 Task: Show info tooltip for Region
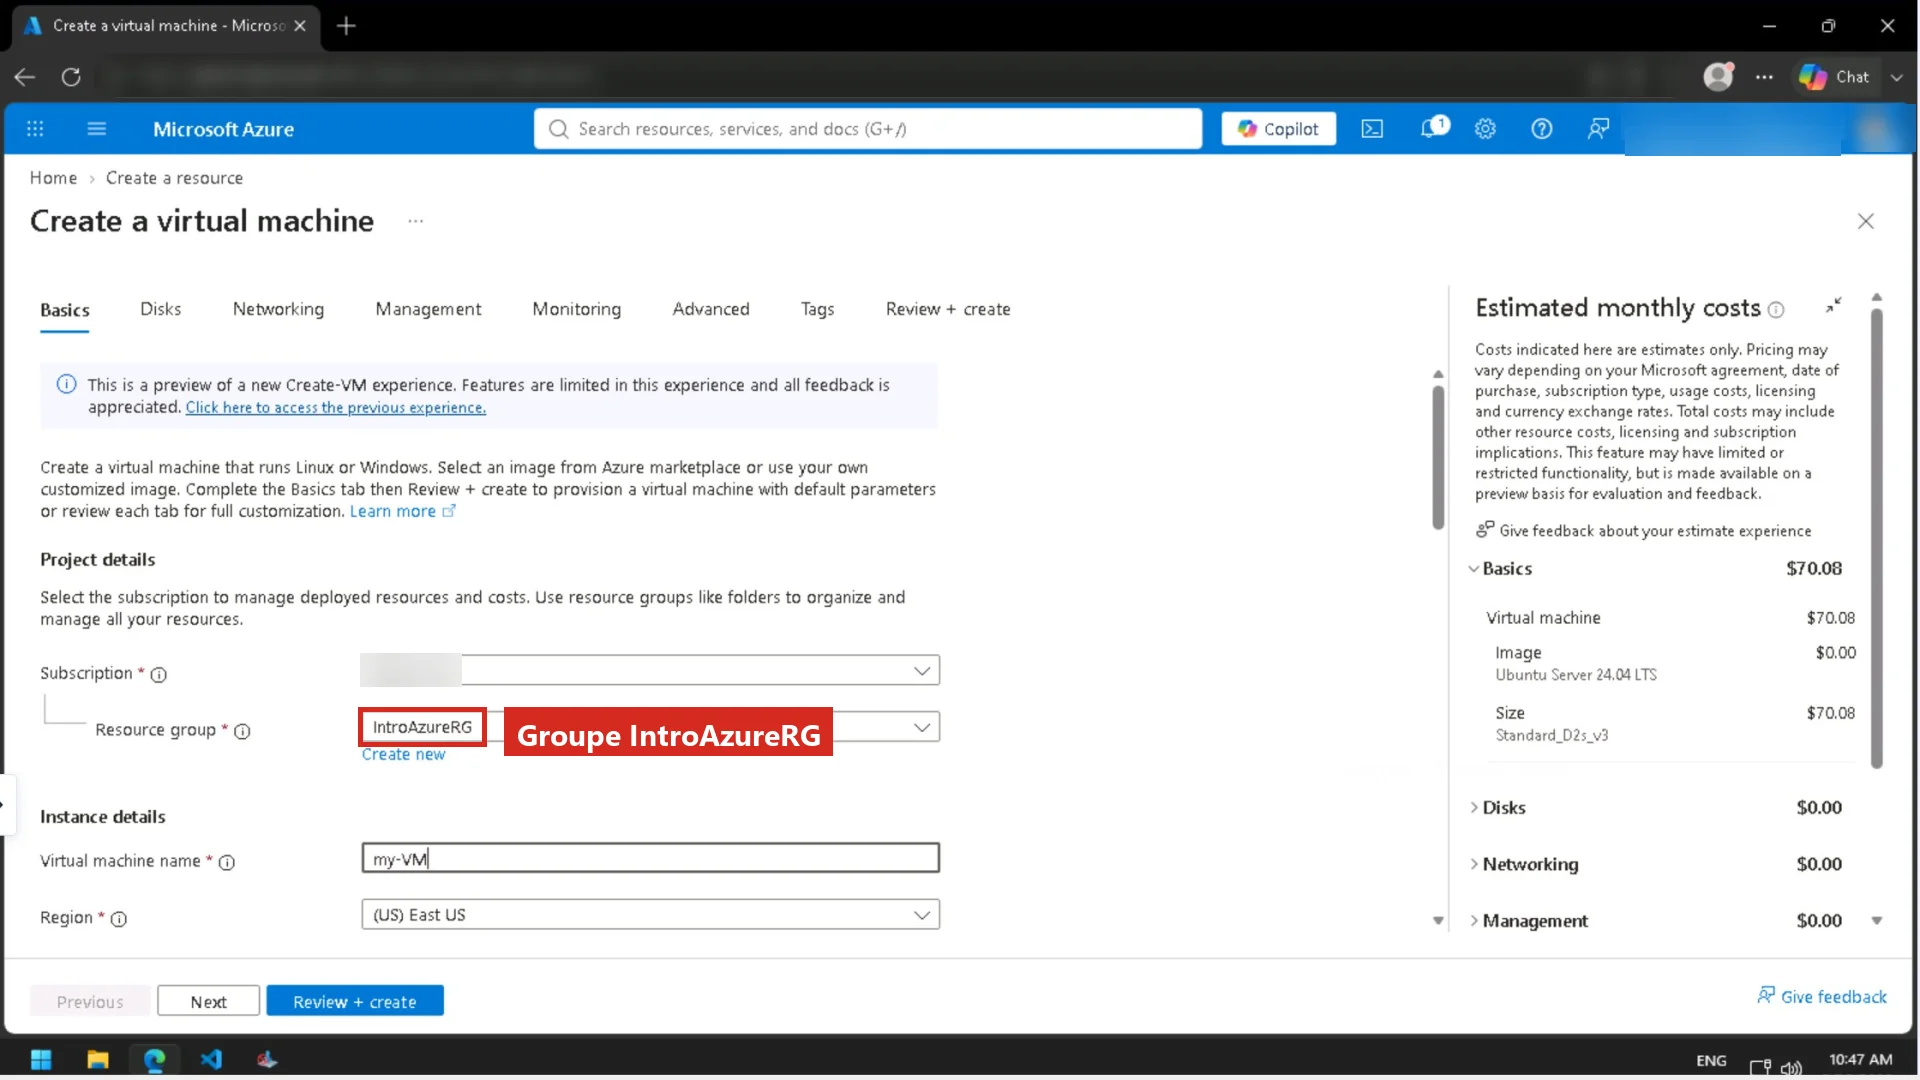point(119,919)
